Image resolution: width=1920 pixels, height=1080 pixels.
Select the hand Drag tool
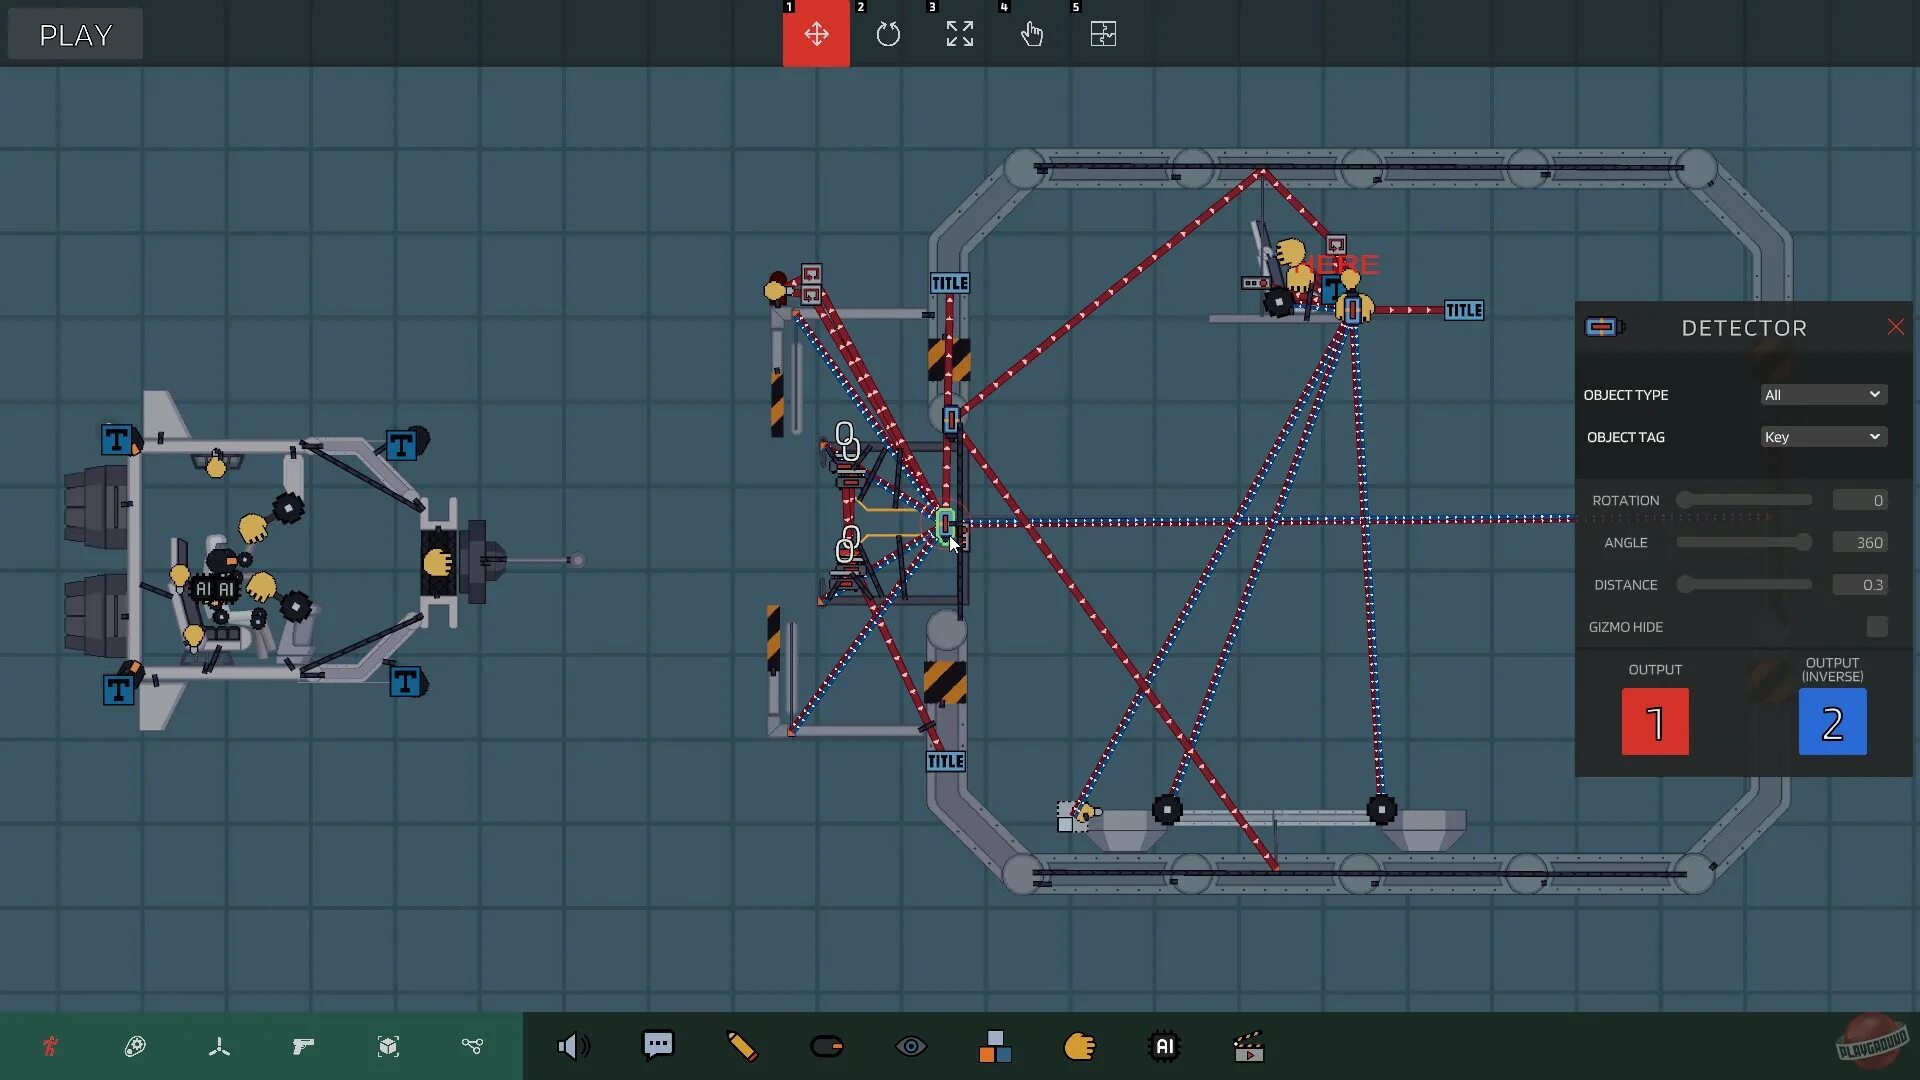(1031, 35)
